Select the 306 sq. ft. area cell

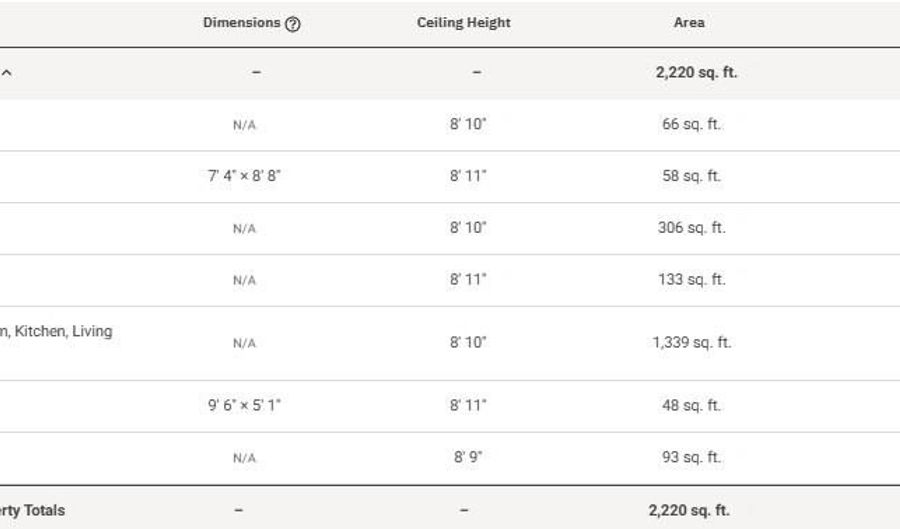692,227
